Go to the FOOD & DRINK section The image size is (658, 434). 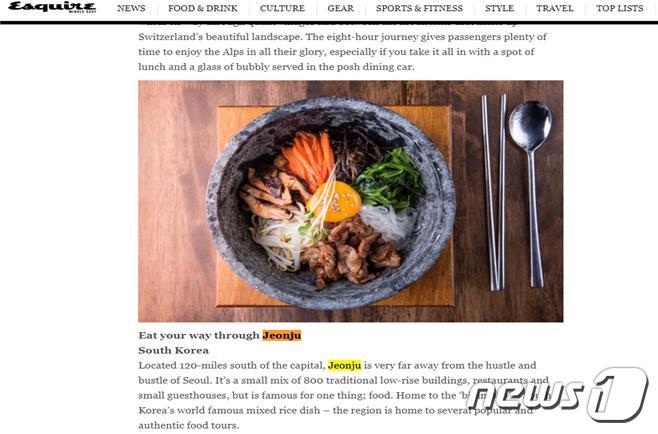[203, 8]
